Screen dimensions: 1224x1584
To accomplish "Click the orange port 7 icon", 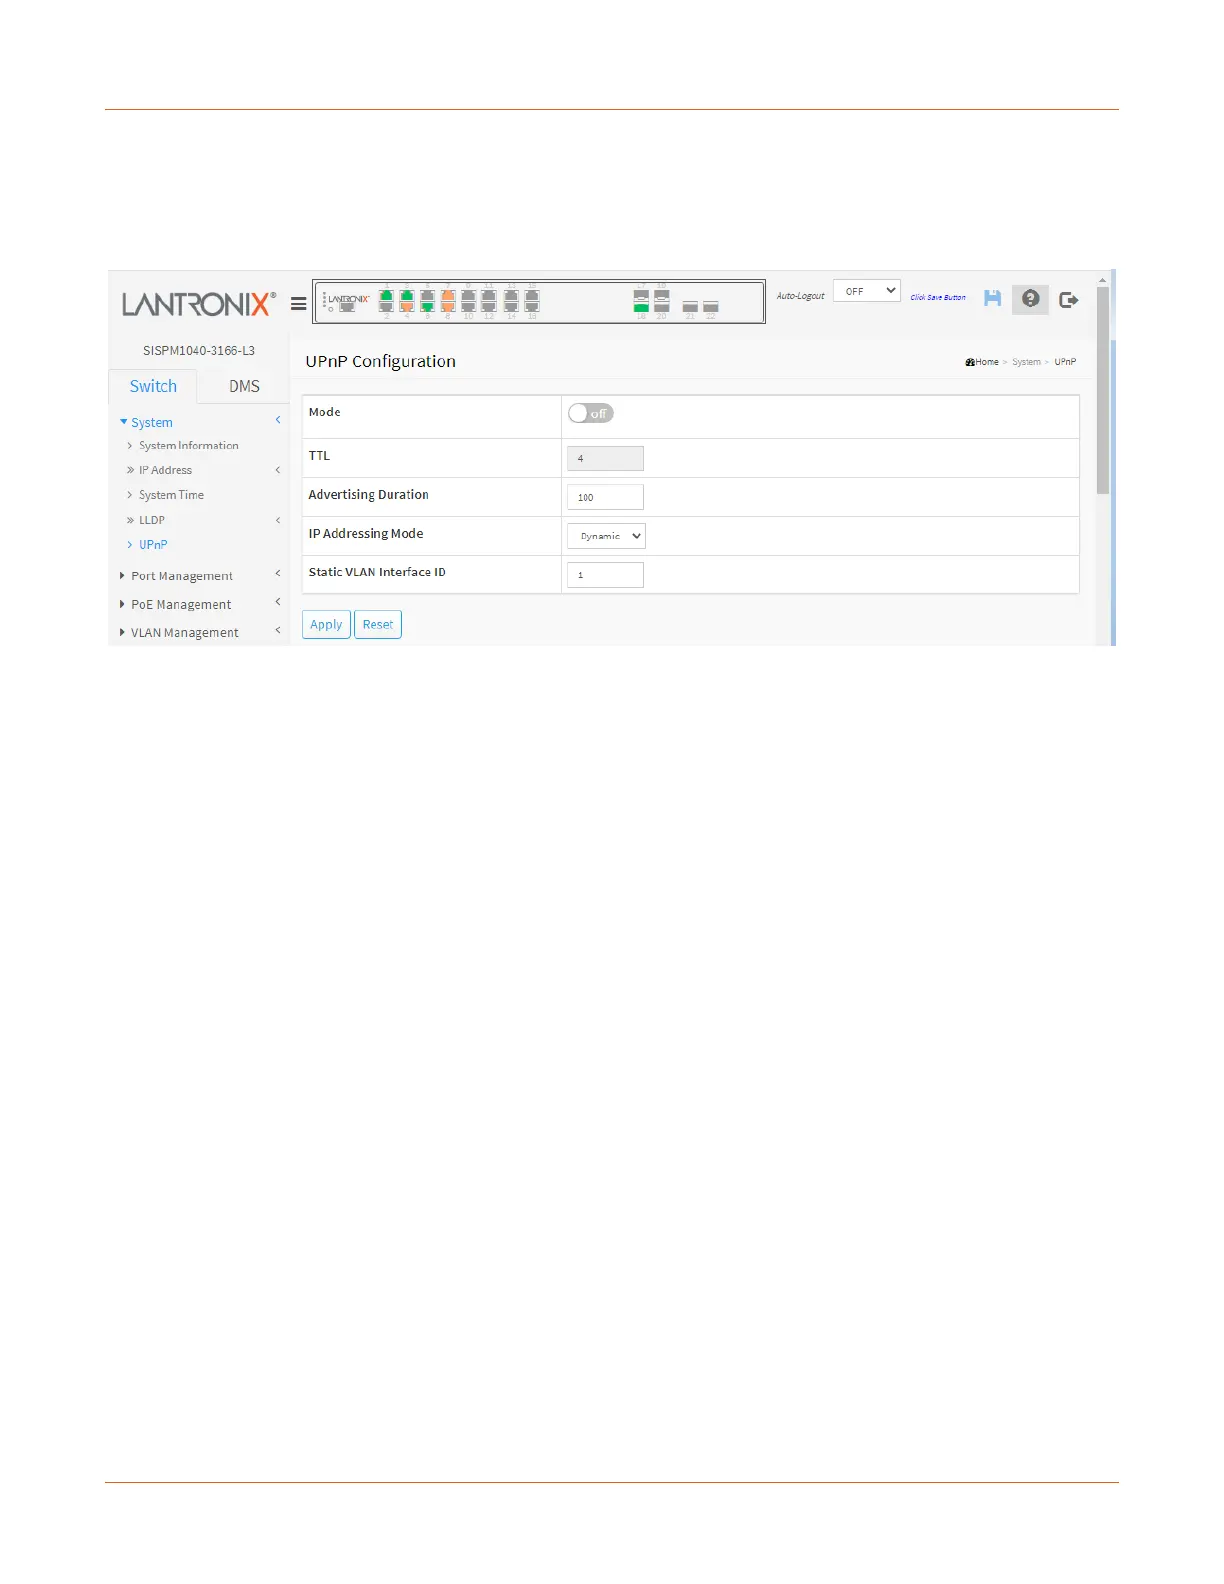I will (448, 295).
